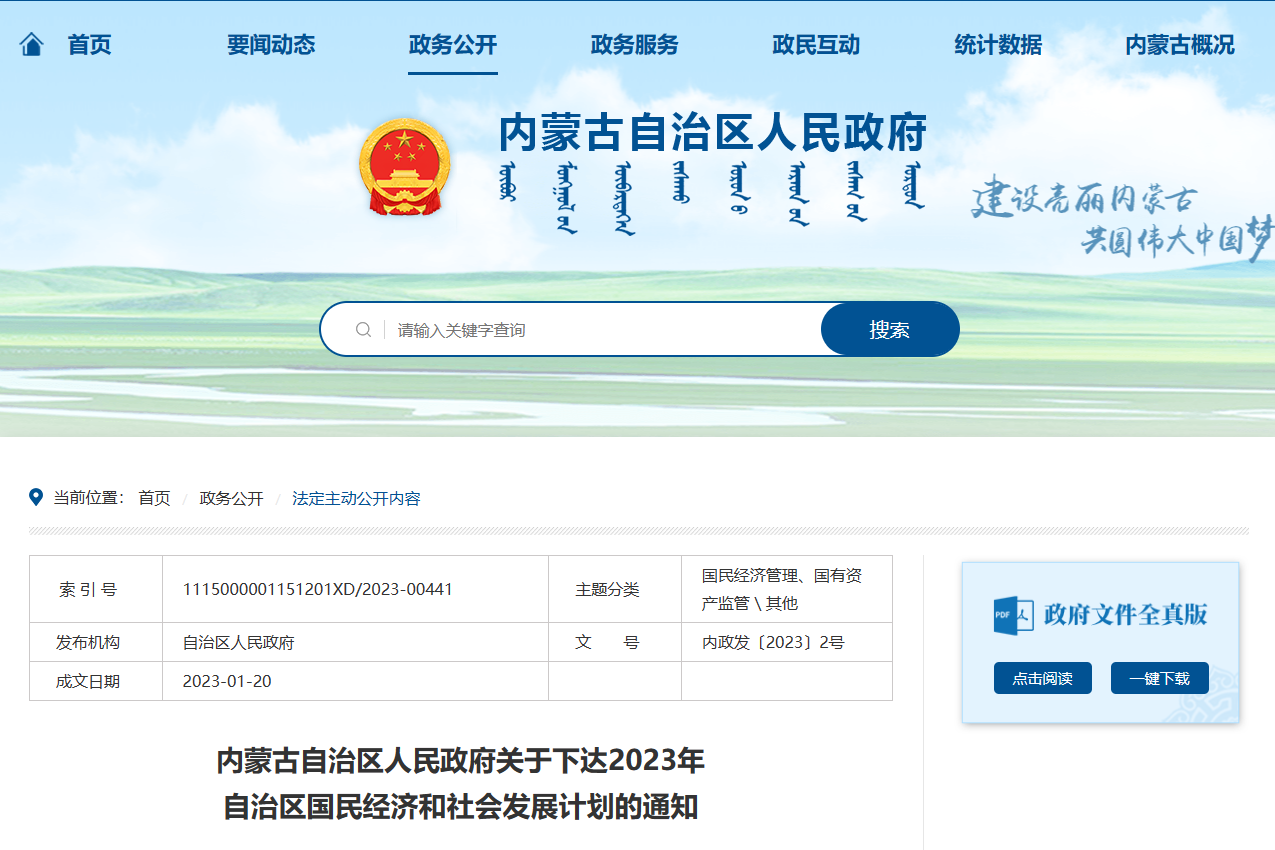
Task: Select the 政务公开 menu tab
Action: (x=453, y=45)
